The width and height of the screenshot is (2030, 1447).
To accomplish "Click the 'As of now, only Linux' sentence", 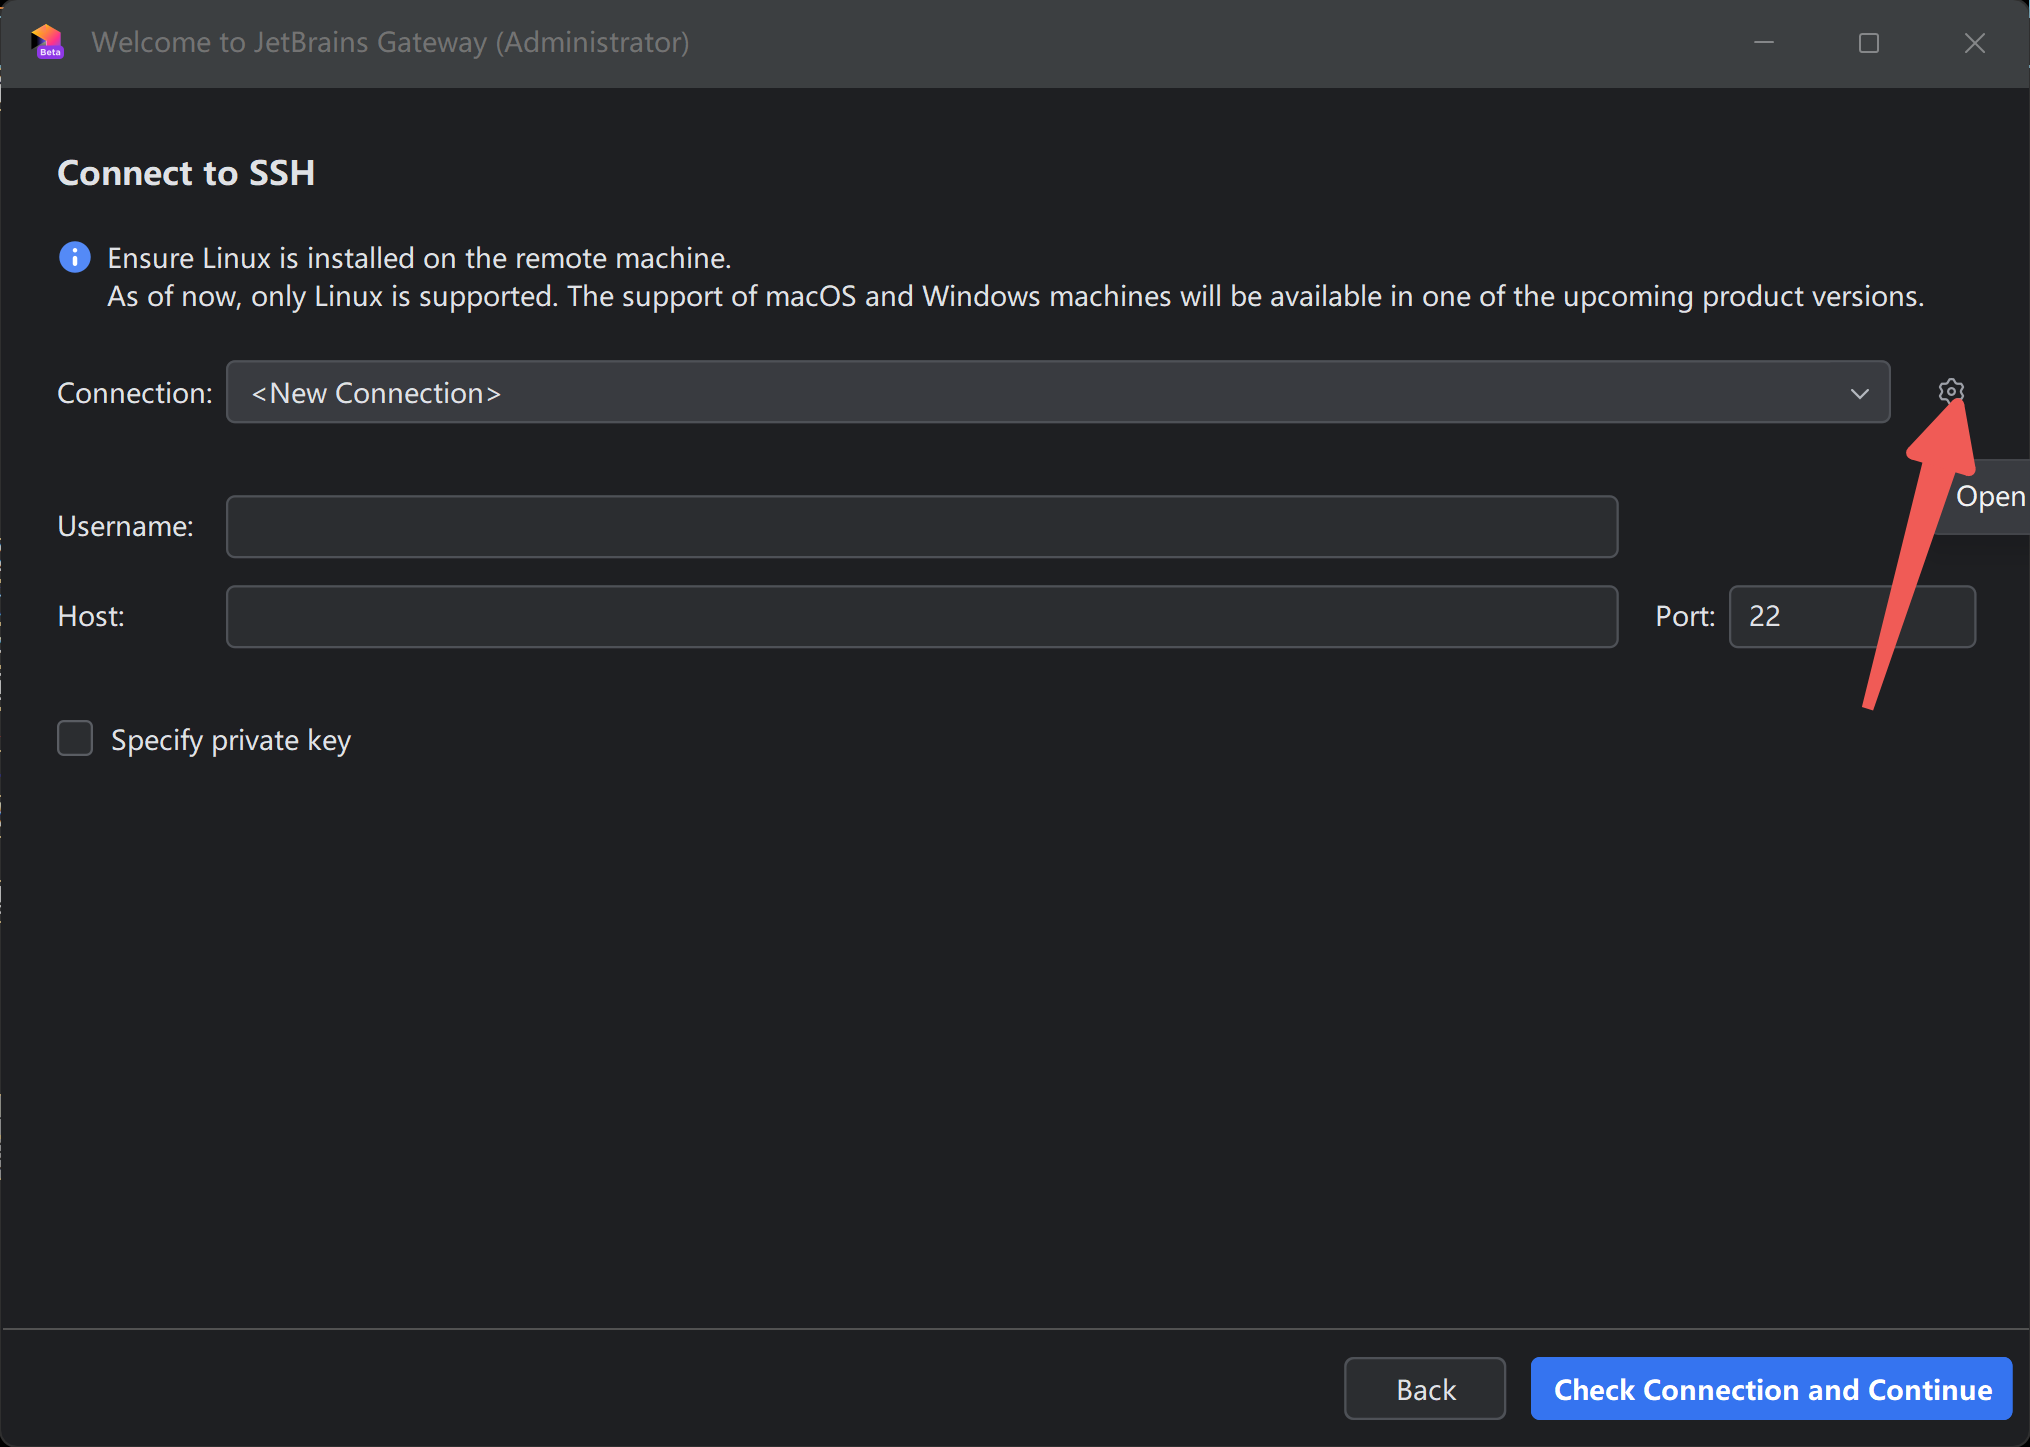I will (x=1016, y=296).
